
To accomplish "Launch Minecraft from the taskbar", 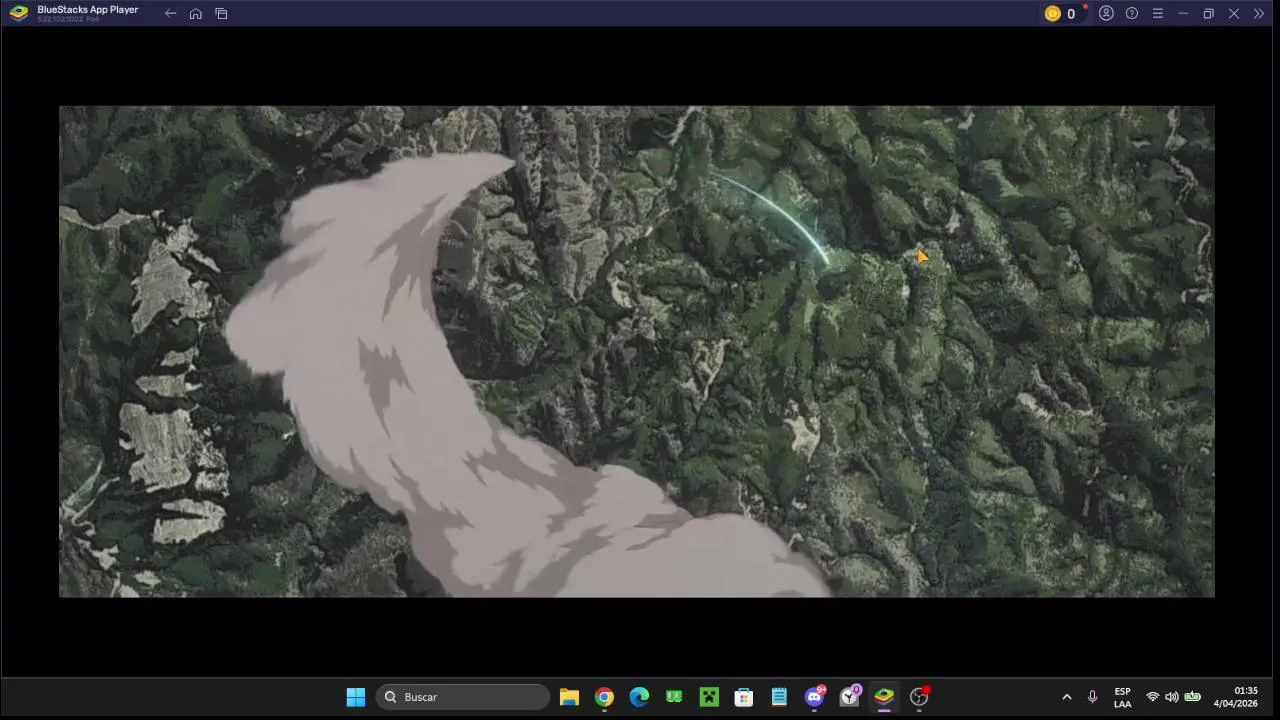I will tap(709, 697).
